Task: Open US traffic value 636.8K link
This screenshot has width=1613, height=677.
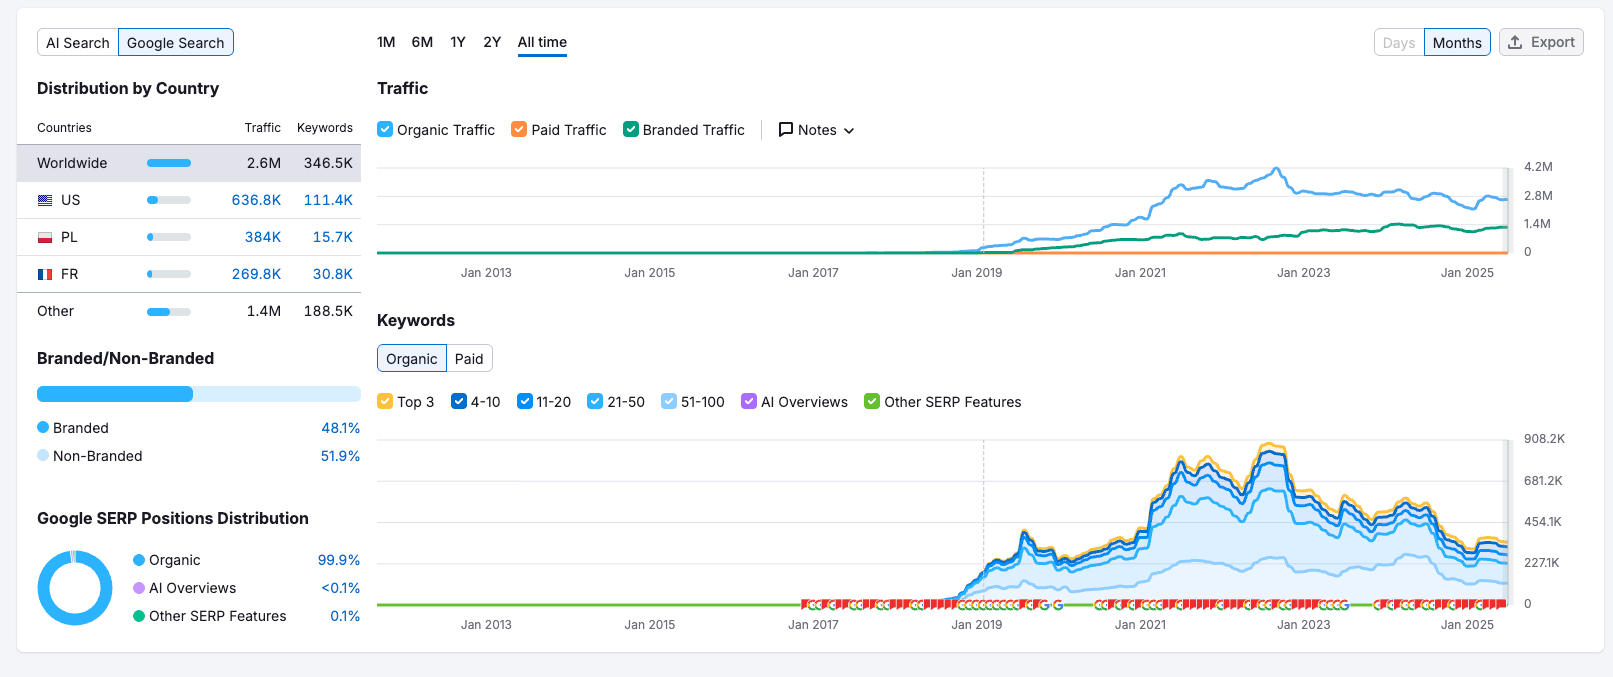Action: coord(256,200)
